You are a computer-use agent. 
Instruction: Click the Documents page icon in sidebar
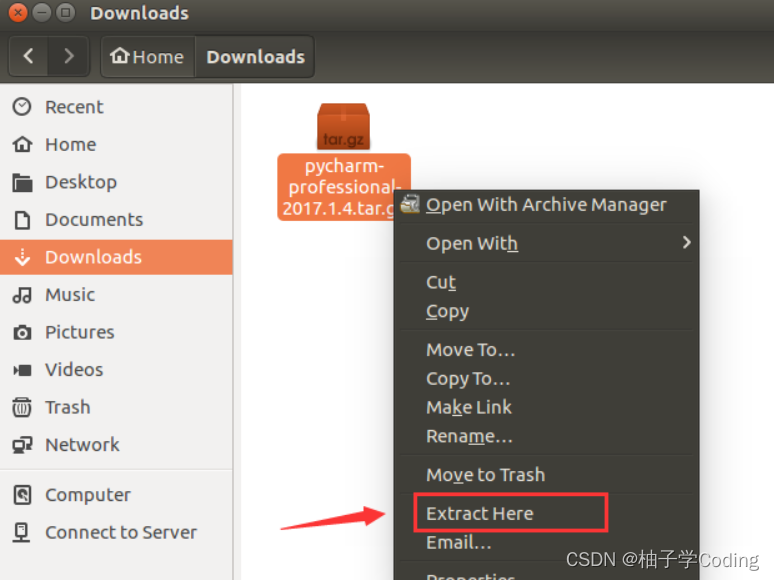22,220
